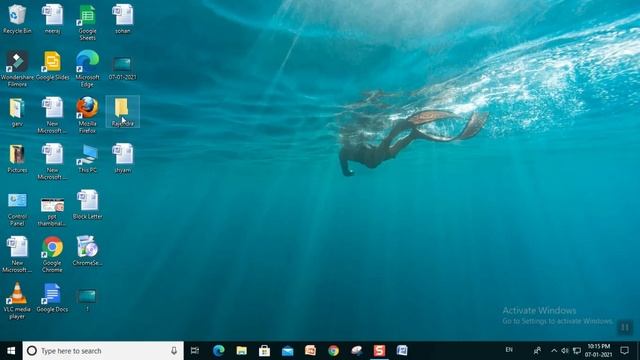640x360 pixels.
Task: Select the Rajendra folder
Action: [x=122, y=112]
